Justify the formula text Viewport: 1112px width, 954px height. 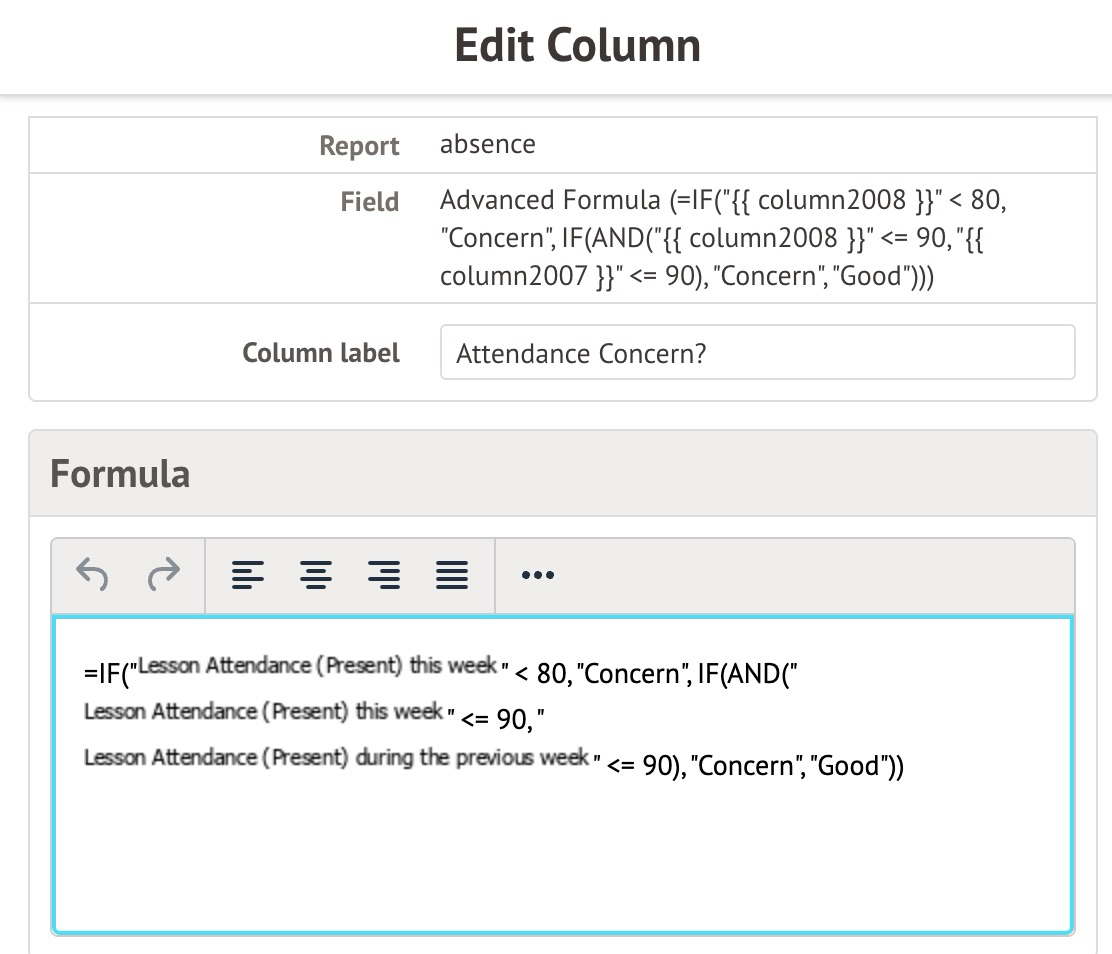tap(452, 575)
